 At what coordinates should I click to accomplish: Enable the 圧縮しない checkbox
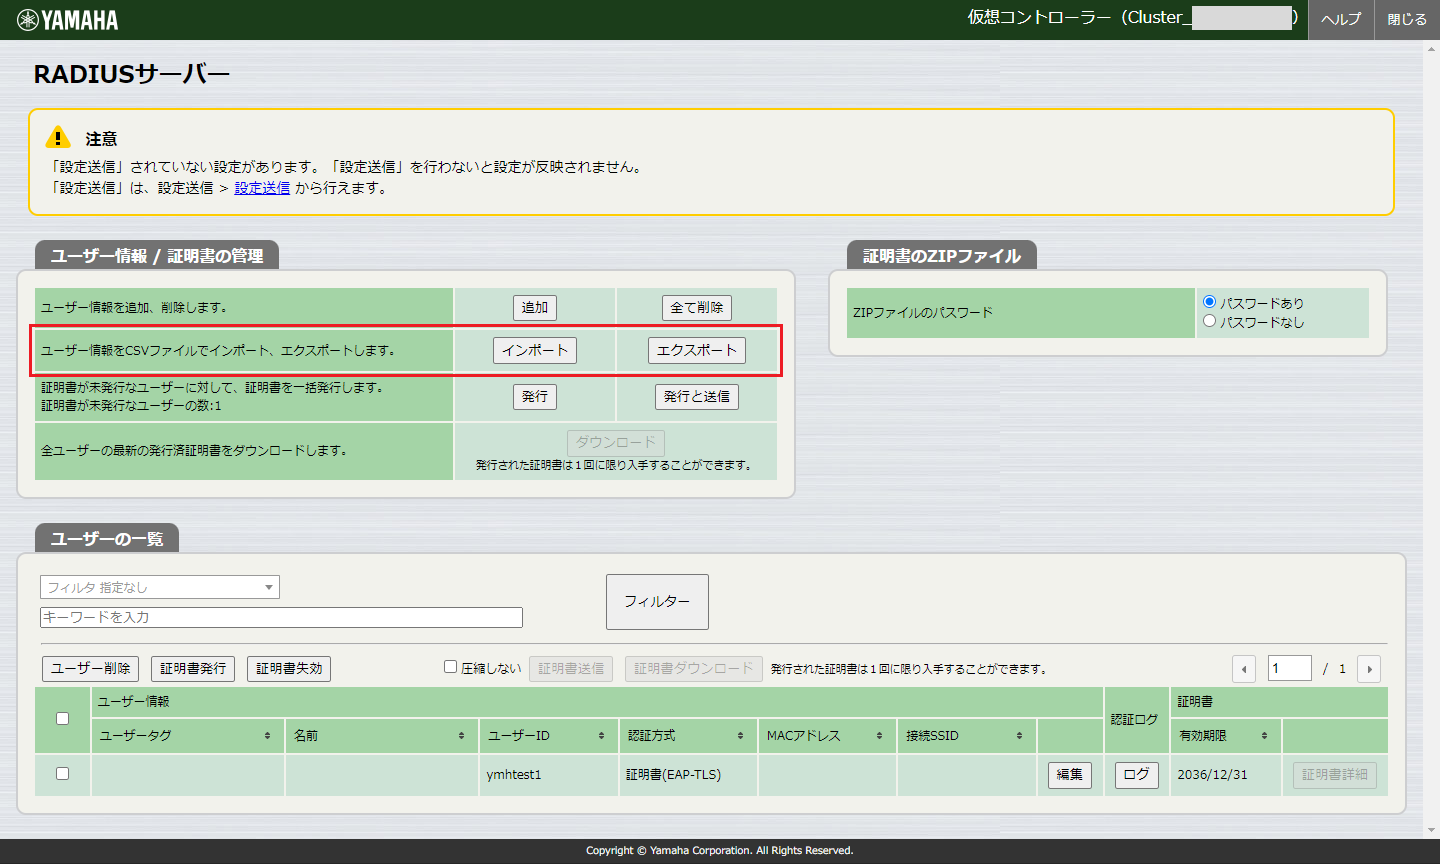pyautogui.click(x=450, y=668)
